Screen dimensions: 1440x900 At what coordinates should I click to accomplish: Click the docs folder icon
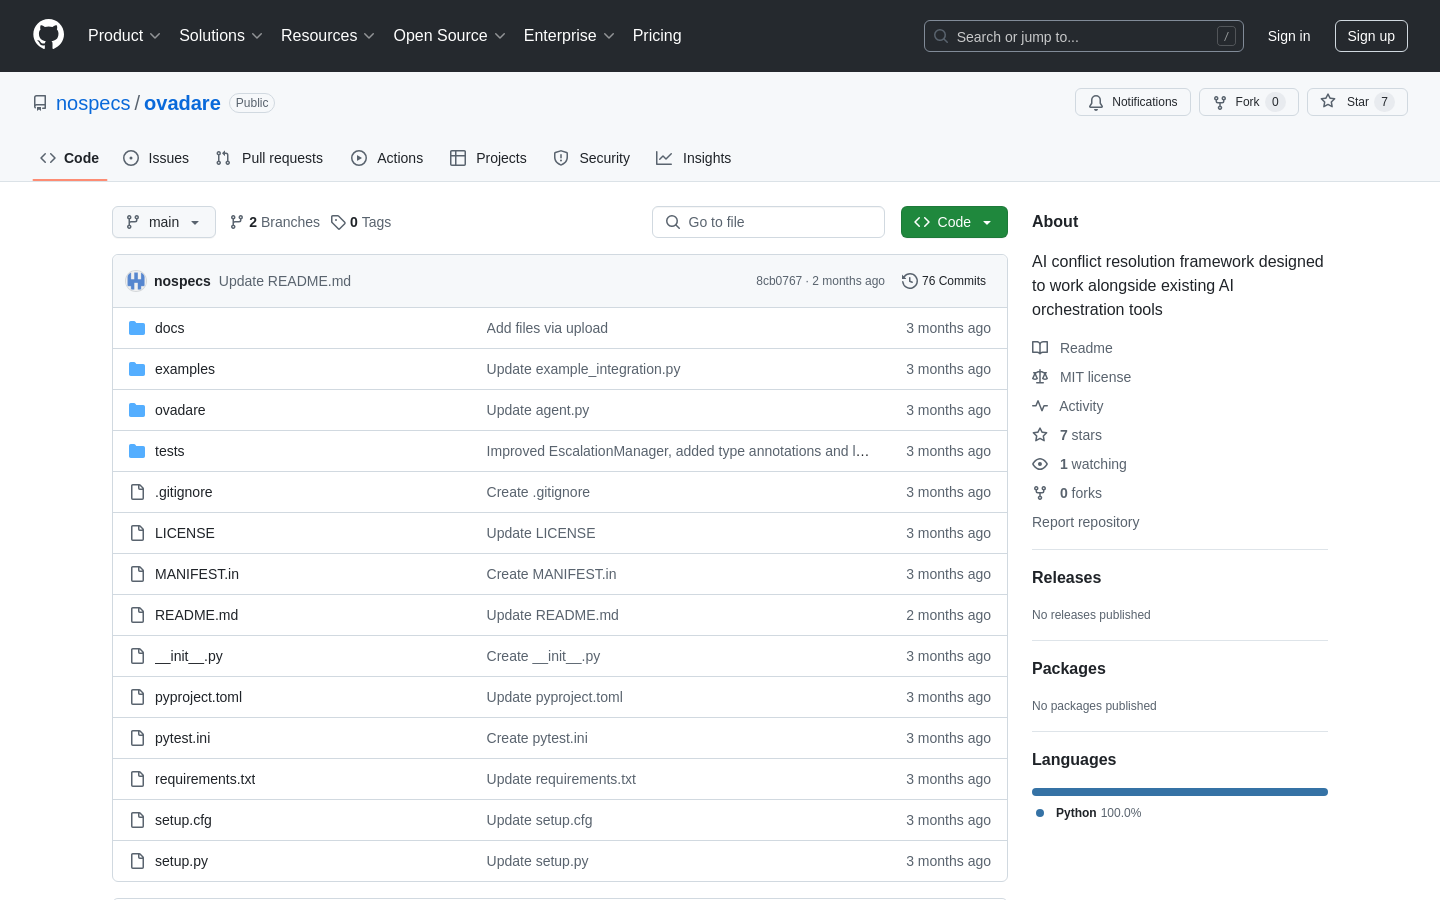[137, 328]
